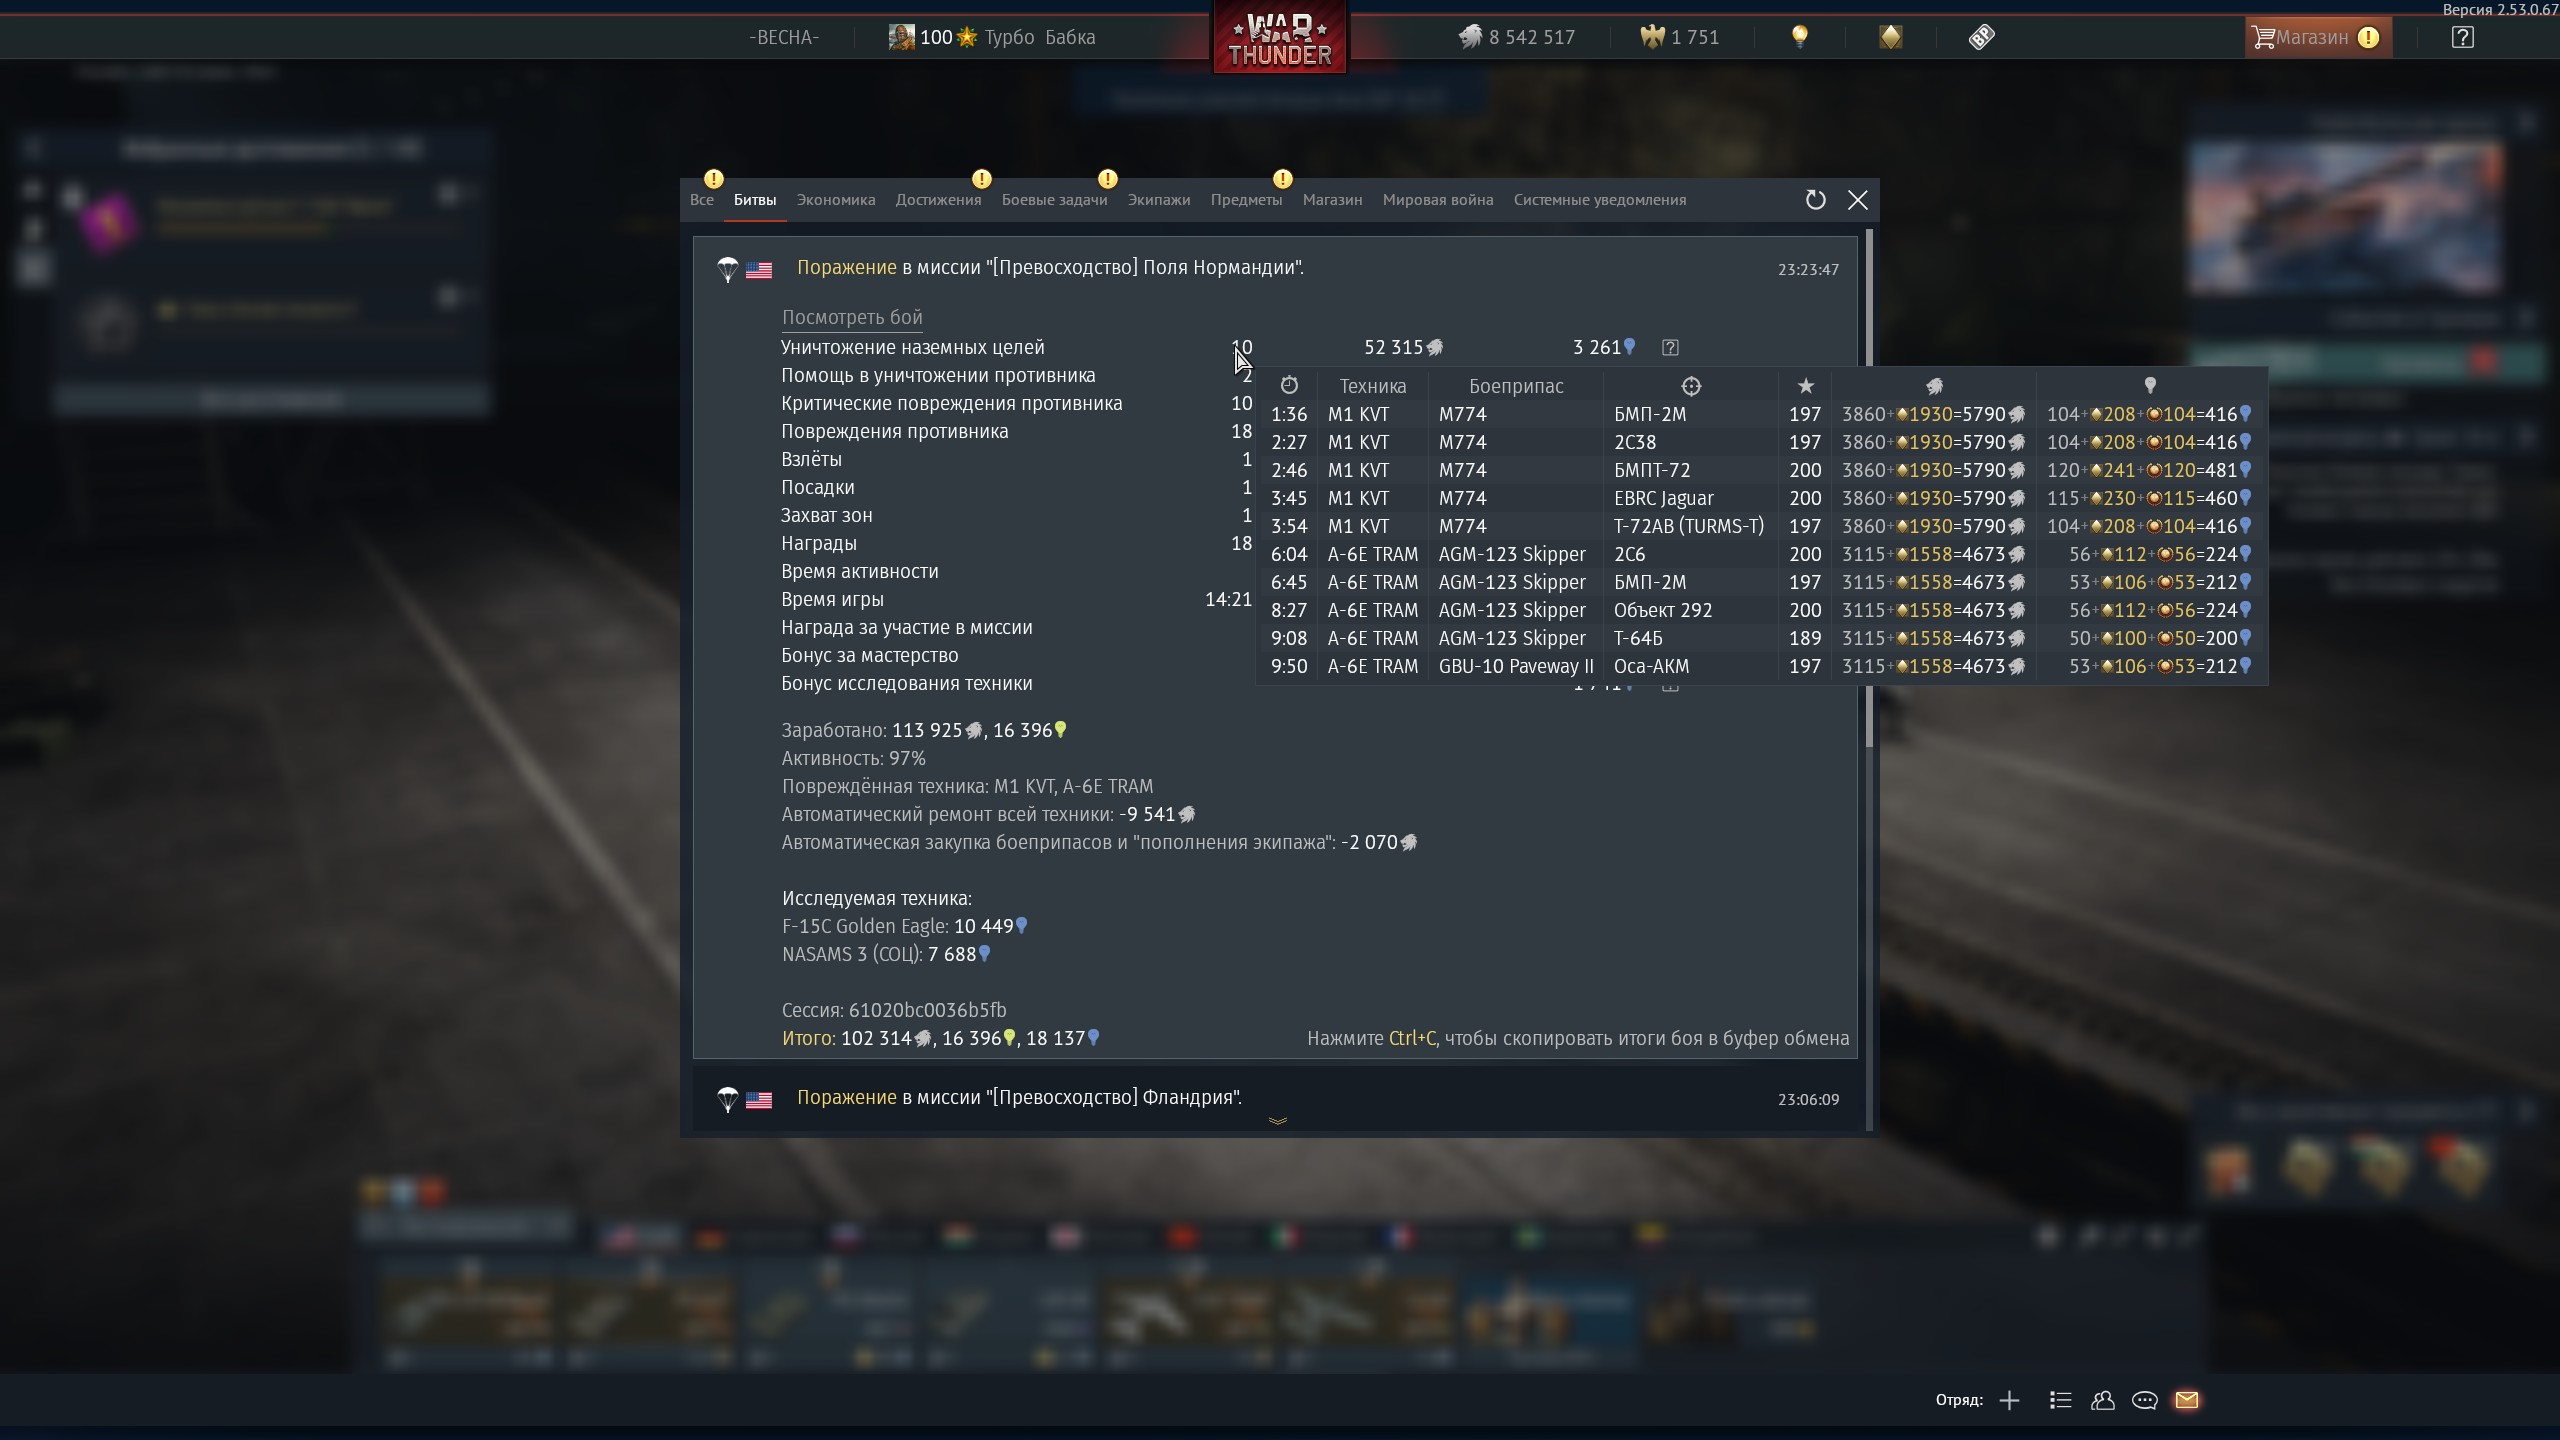Collapse the Поля Нормандии battle entry header

(x=1050, y=268)
